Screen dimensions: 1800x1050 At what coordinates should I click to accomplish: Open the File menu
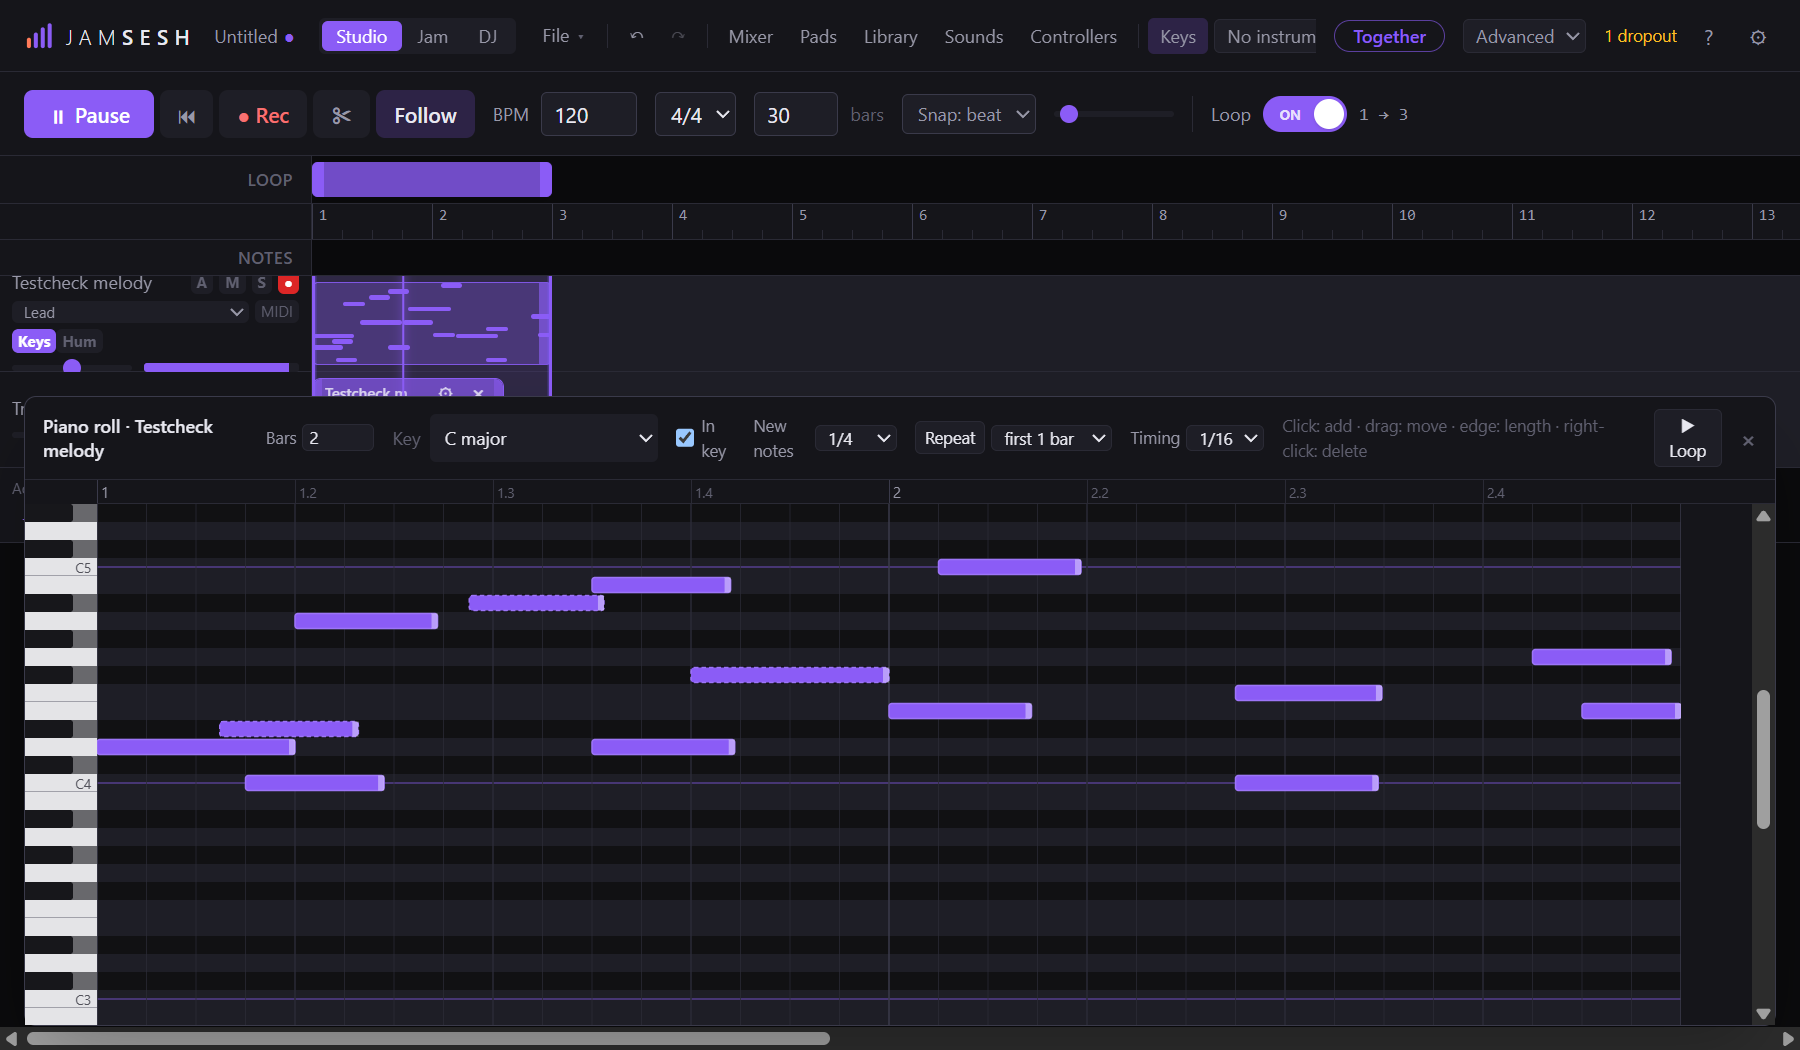(563, 36)
